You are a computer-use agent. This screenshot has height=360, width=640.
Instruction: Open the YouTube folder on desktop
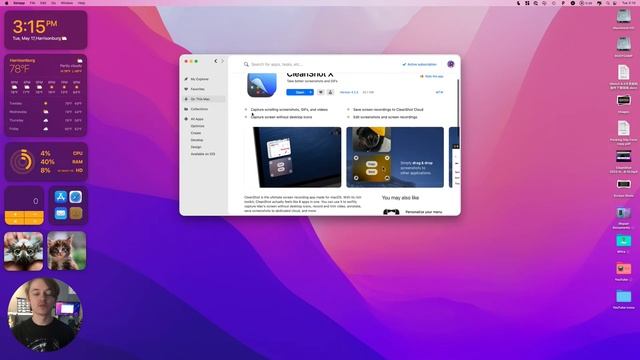(623, 269)
